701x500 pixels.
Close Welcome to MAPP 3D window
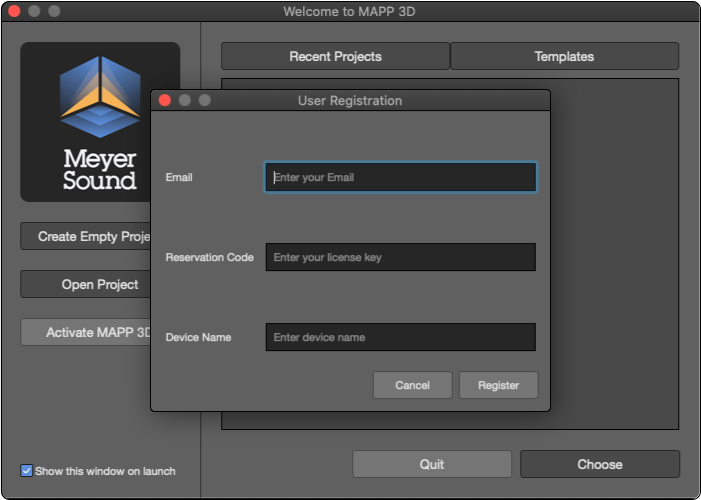[14, 11]
